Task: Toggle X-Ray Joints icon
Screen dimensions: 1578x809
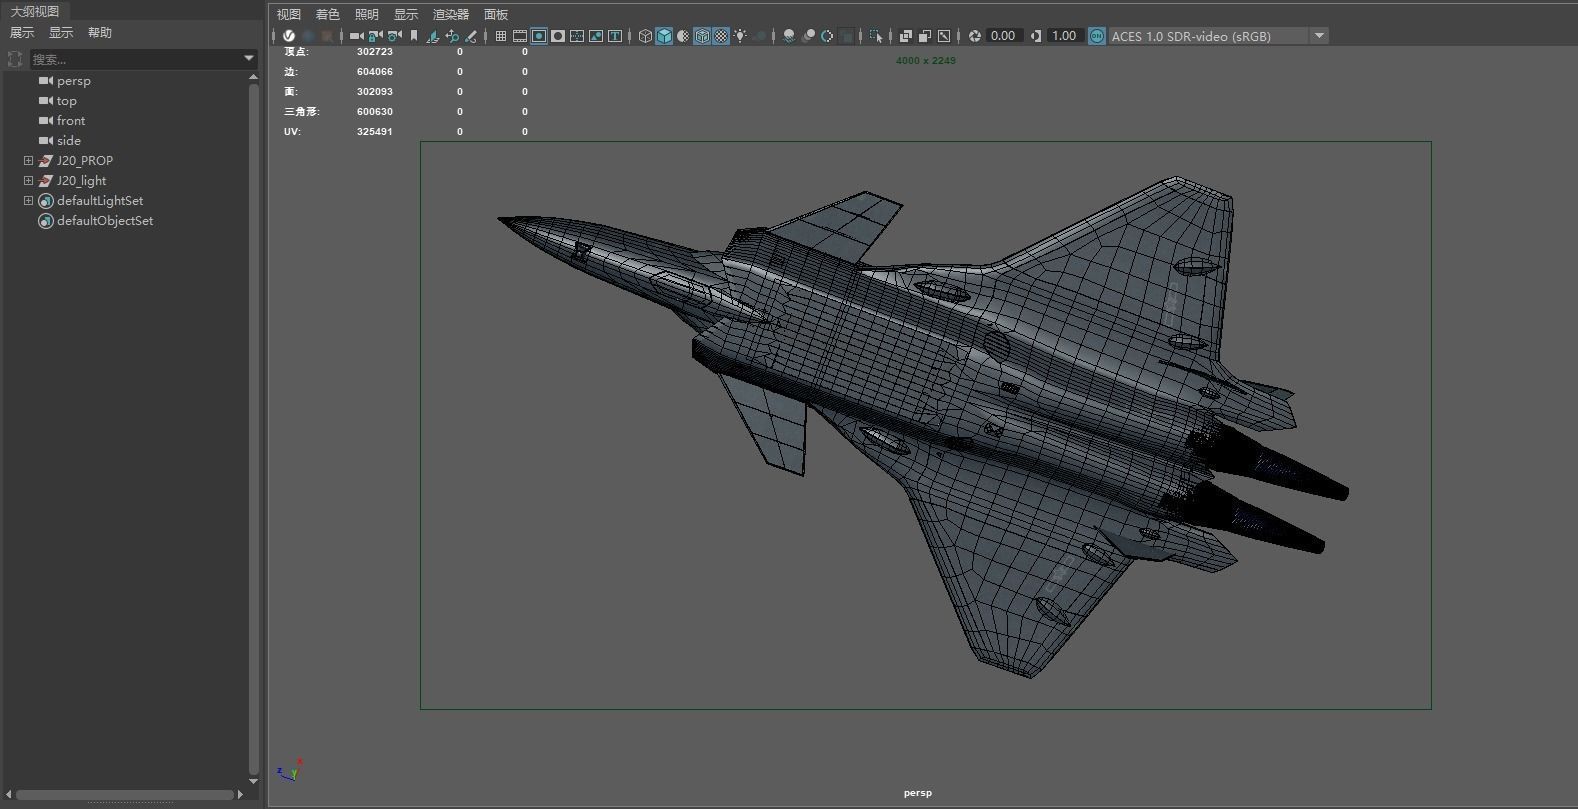Action: [944, 36]
